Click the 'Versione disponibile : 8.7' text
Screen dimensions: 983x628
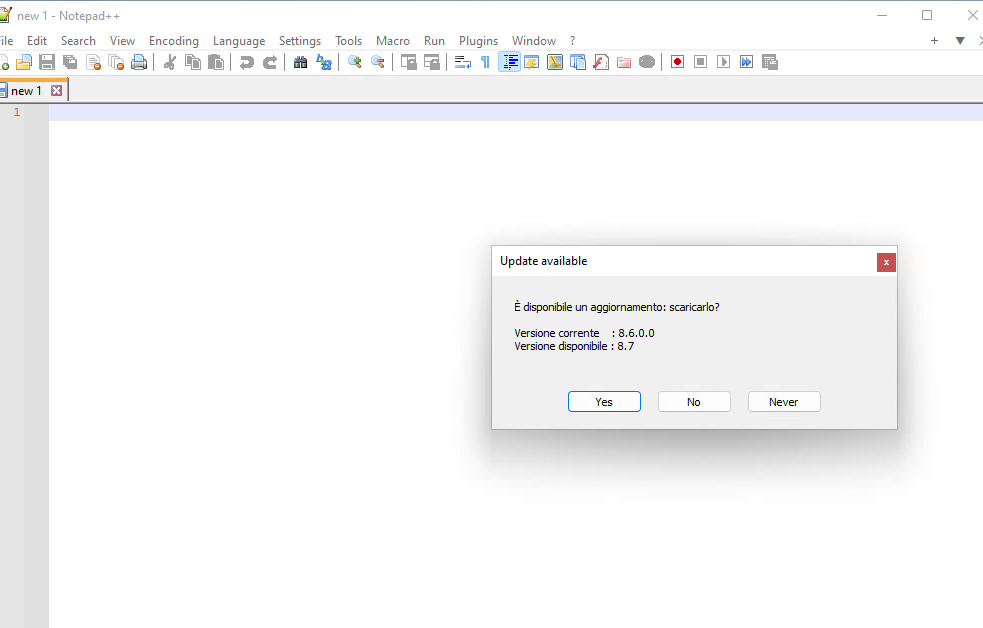point(574,346)
